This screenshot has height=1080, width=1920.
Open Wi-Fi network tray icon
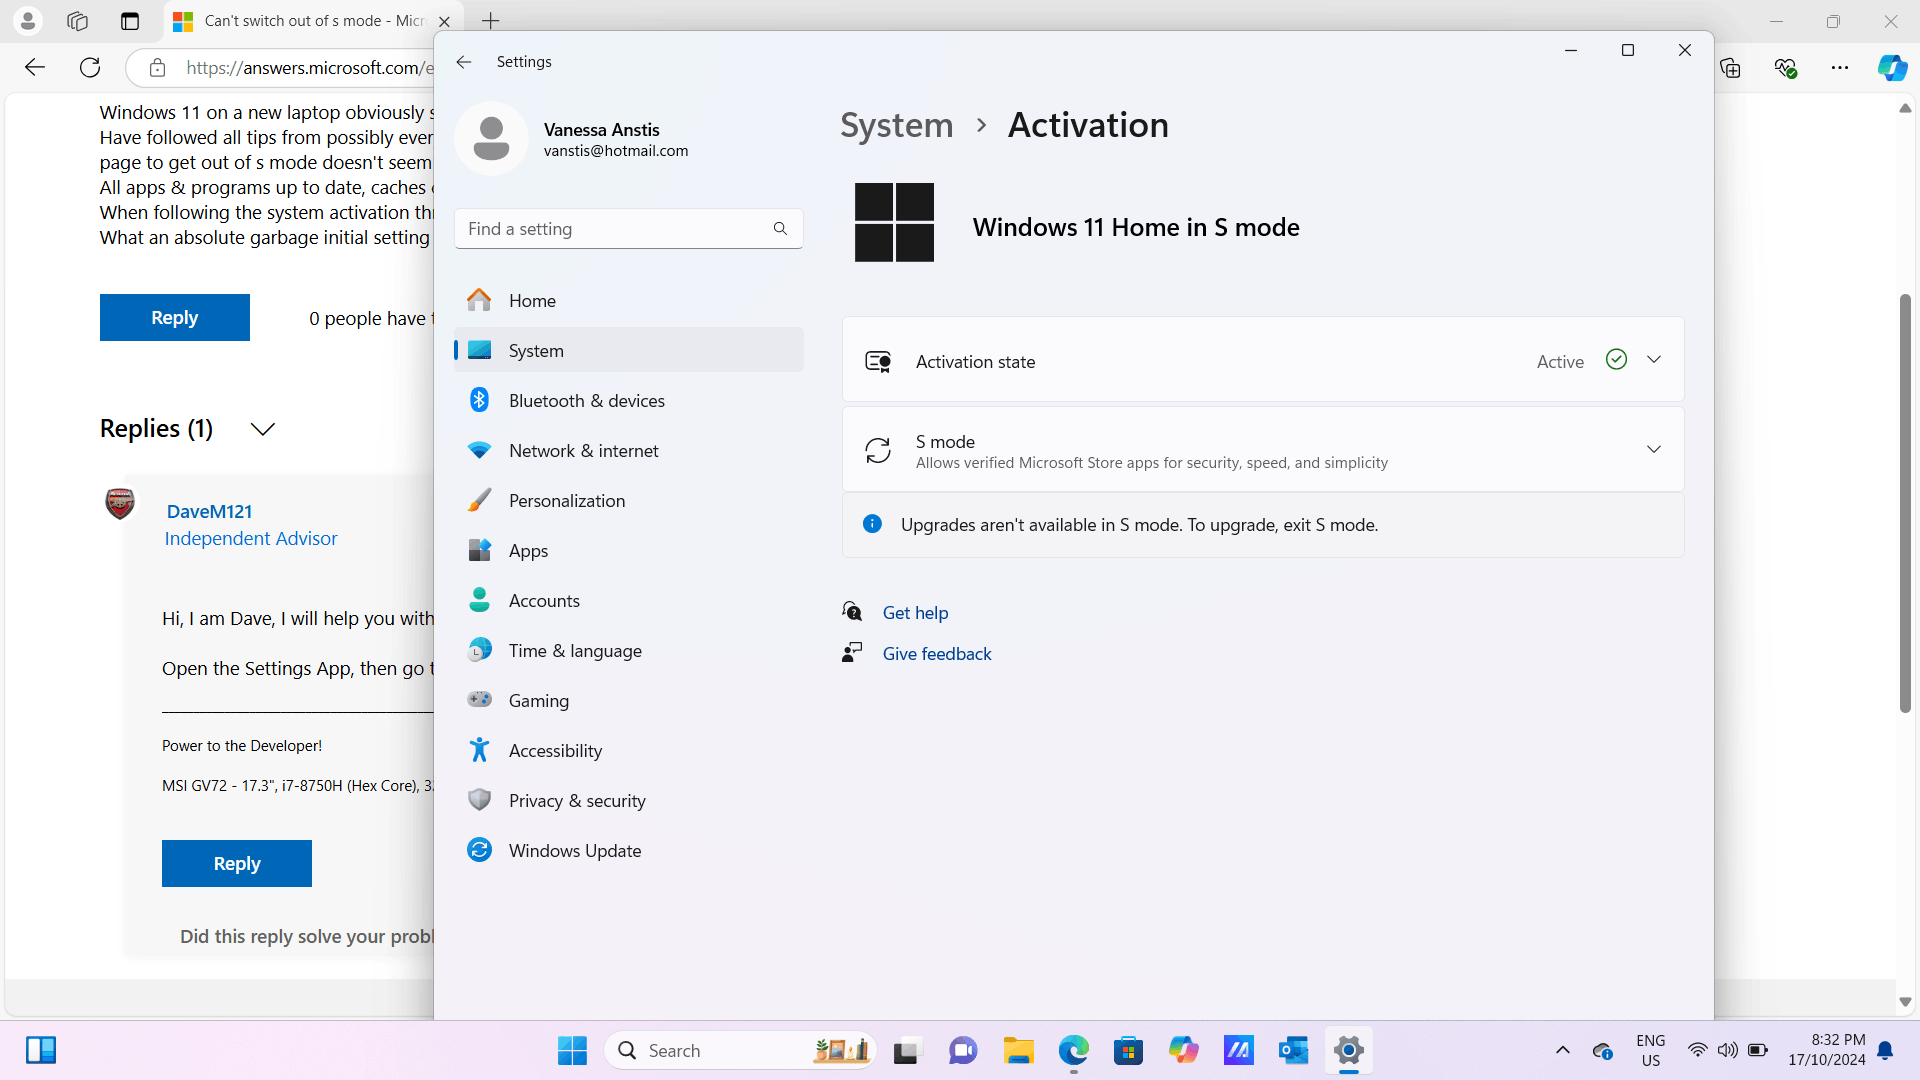point(1697,1050)
